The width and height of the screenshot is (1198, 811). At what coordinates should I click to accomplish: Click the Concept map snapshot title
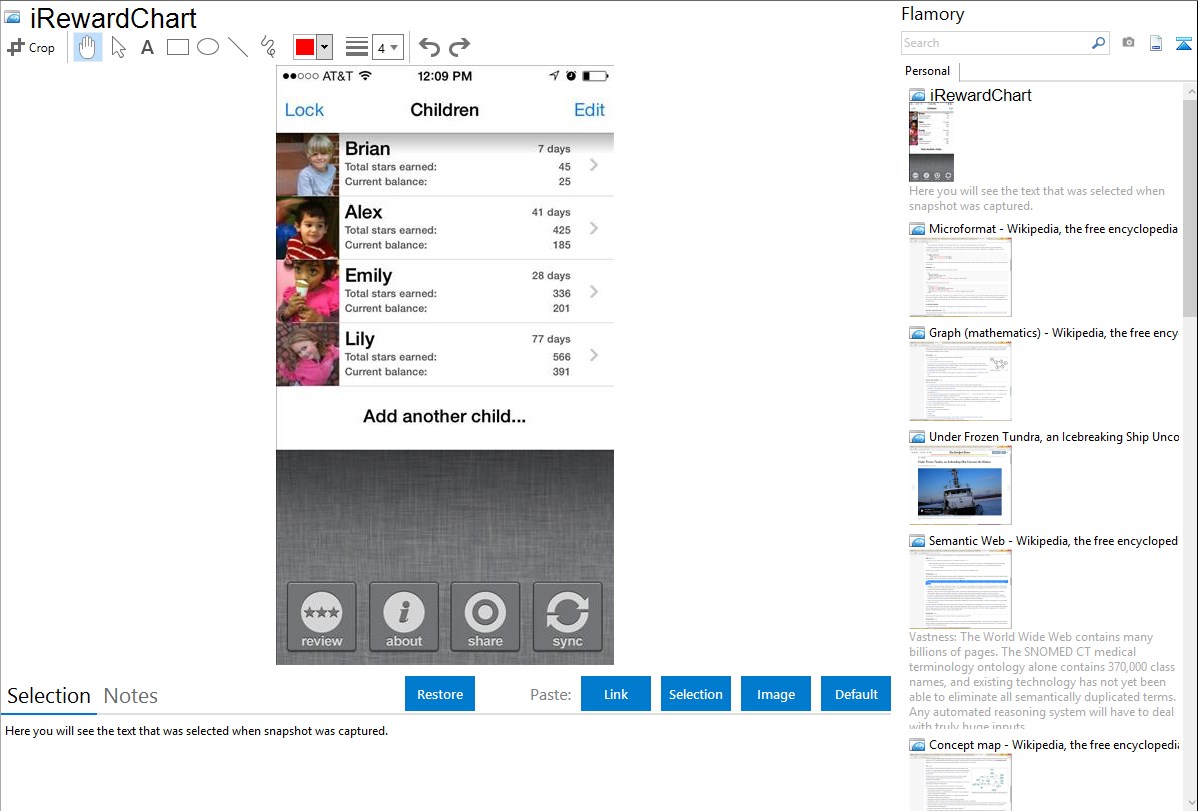[1054, 744]
